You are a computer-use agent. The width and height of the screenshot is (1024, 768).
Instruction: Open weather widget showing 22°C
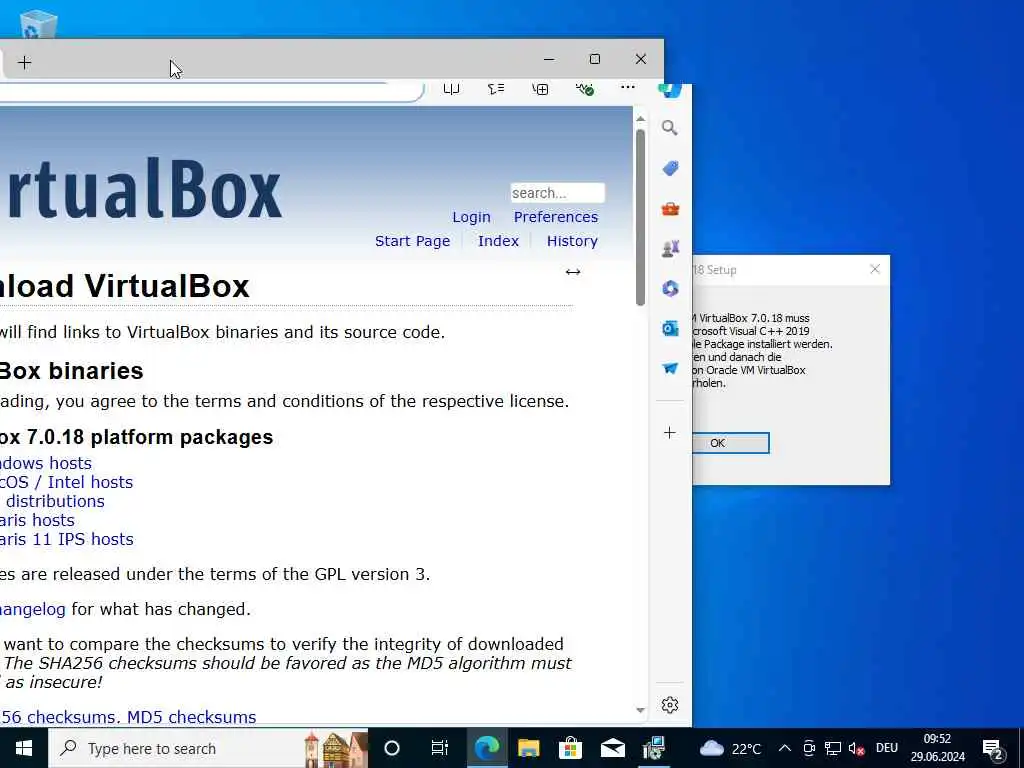pos(730,748)
